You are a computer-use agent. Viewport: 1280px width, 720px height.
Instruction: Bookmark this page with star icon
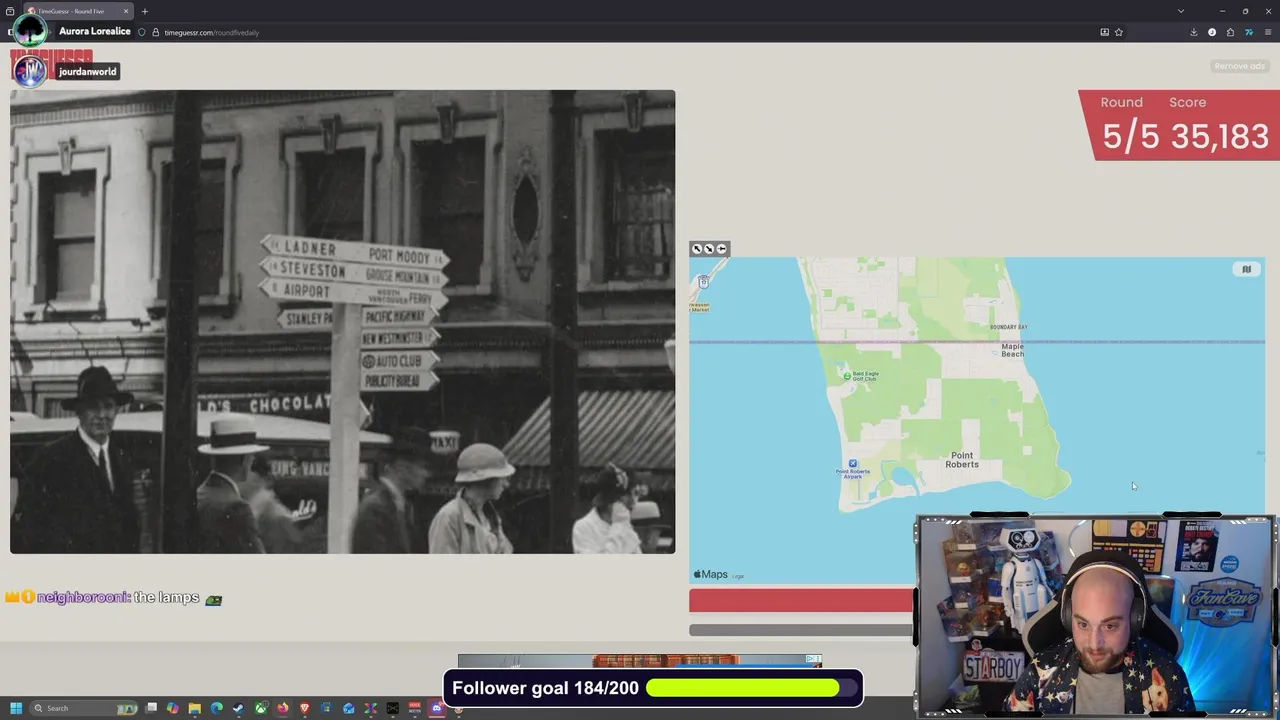tap(1118, 32)
